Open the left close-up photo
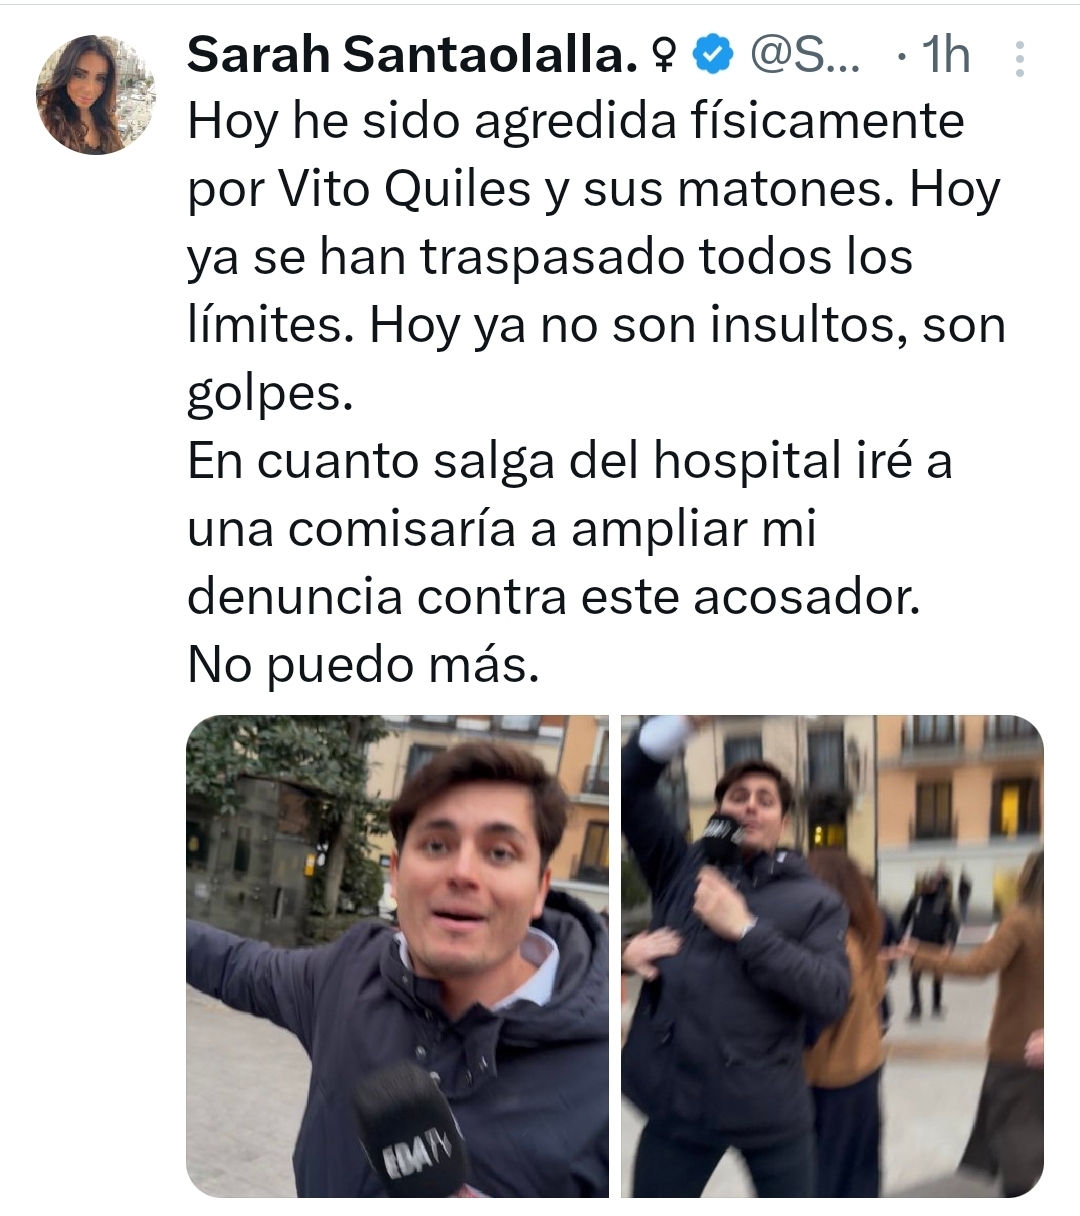This screenshot has height=1216, width=1080. (397, 956)
